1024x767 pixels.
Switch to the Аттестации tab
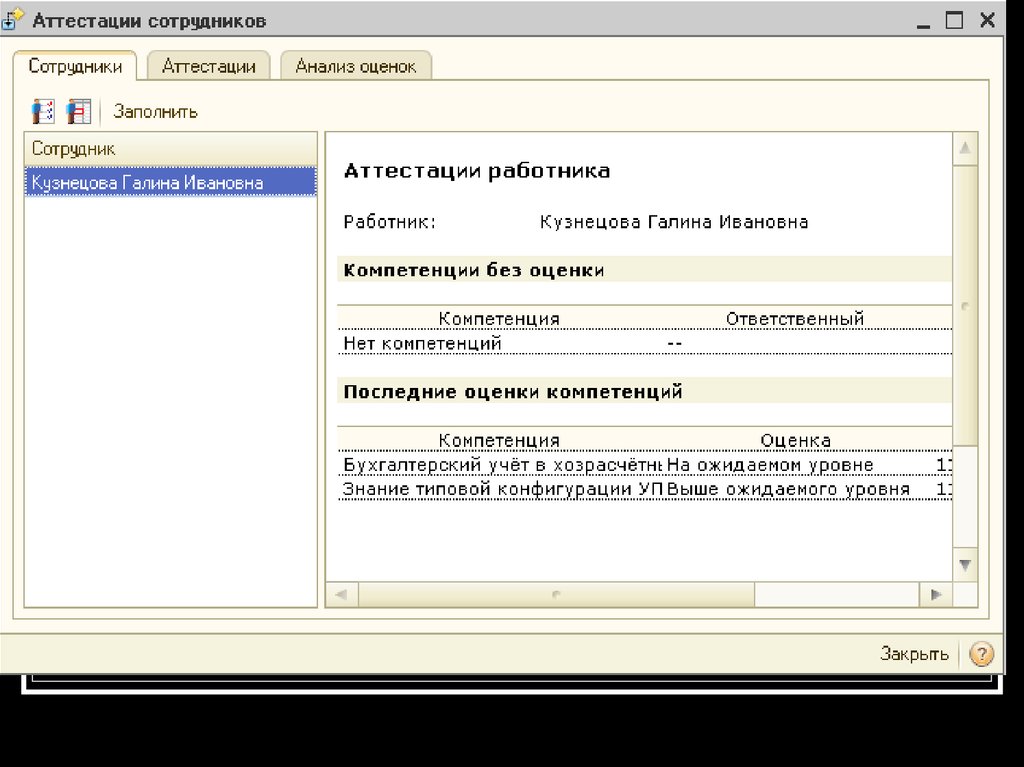click(208, 67)
